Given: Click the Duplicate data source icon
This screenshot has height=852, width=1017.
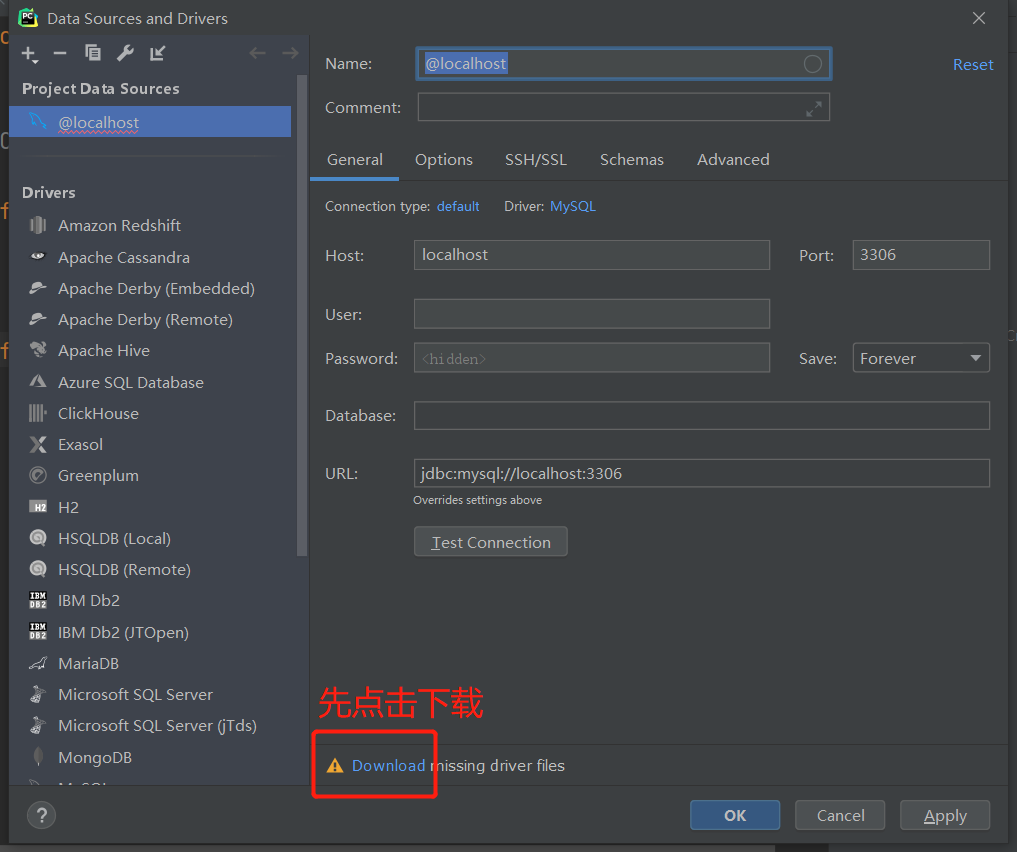Looking at the screenshot, I should tap(93, 53).
